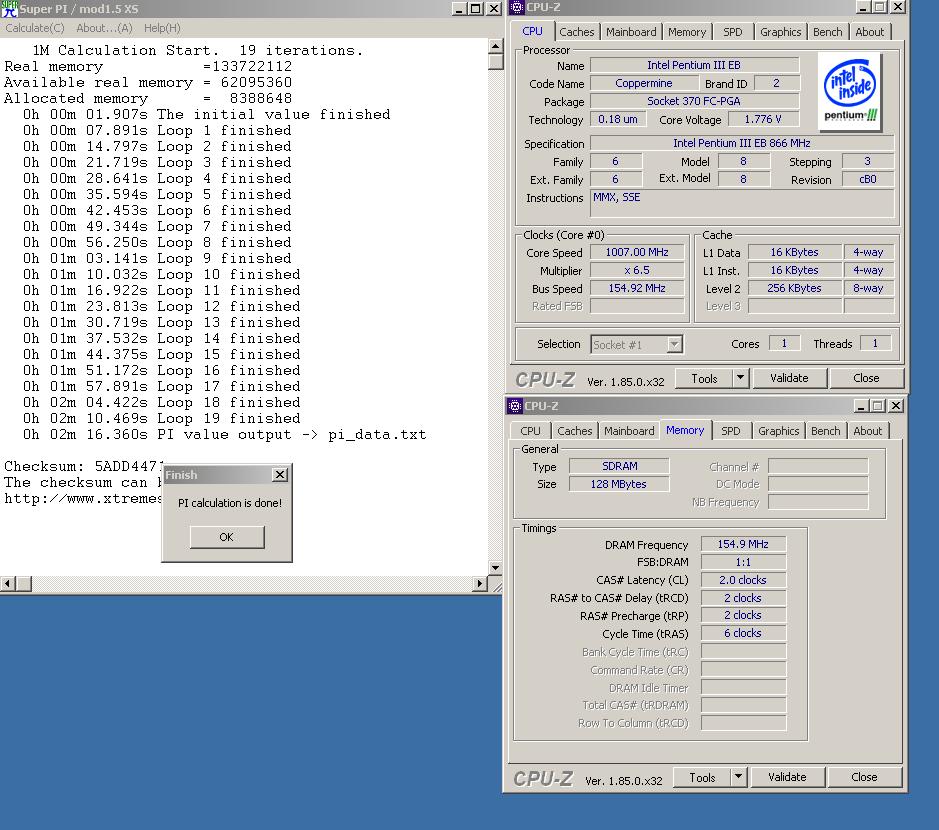Click the DRAM Frequency 154.9 MHz value
The height and width of the screenshot is (830, 939).
pos(743,544)
